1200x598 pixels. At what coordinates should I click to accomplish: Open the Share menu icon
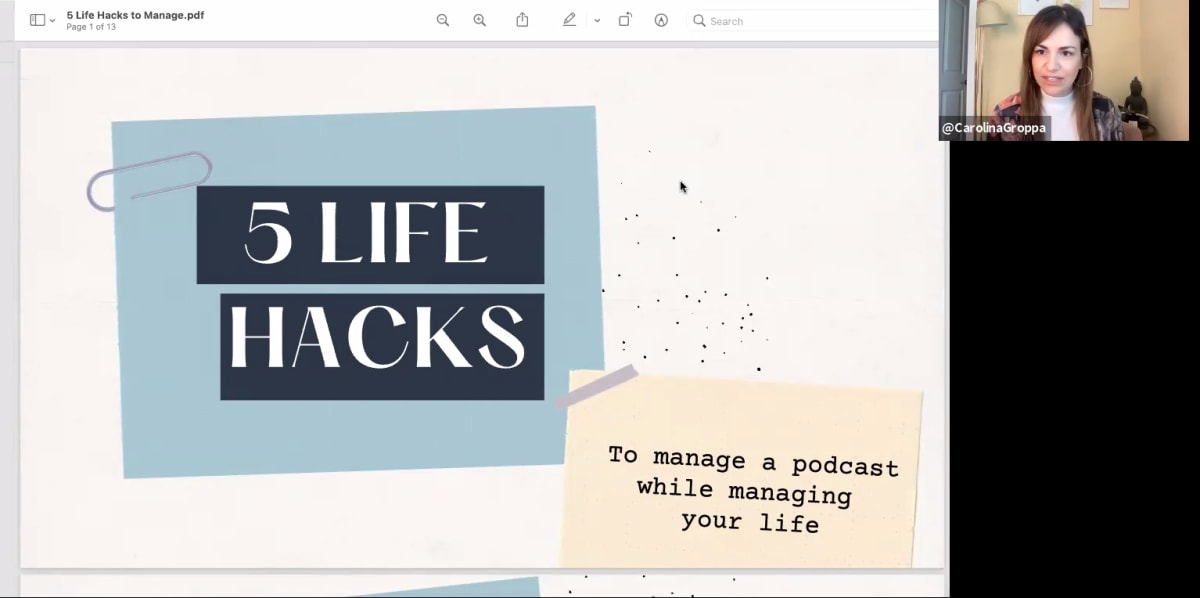[x=522, y=20]
